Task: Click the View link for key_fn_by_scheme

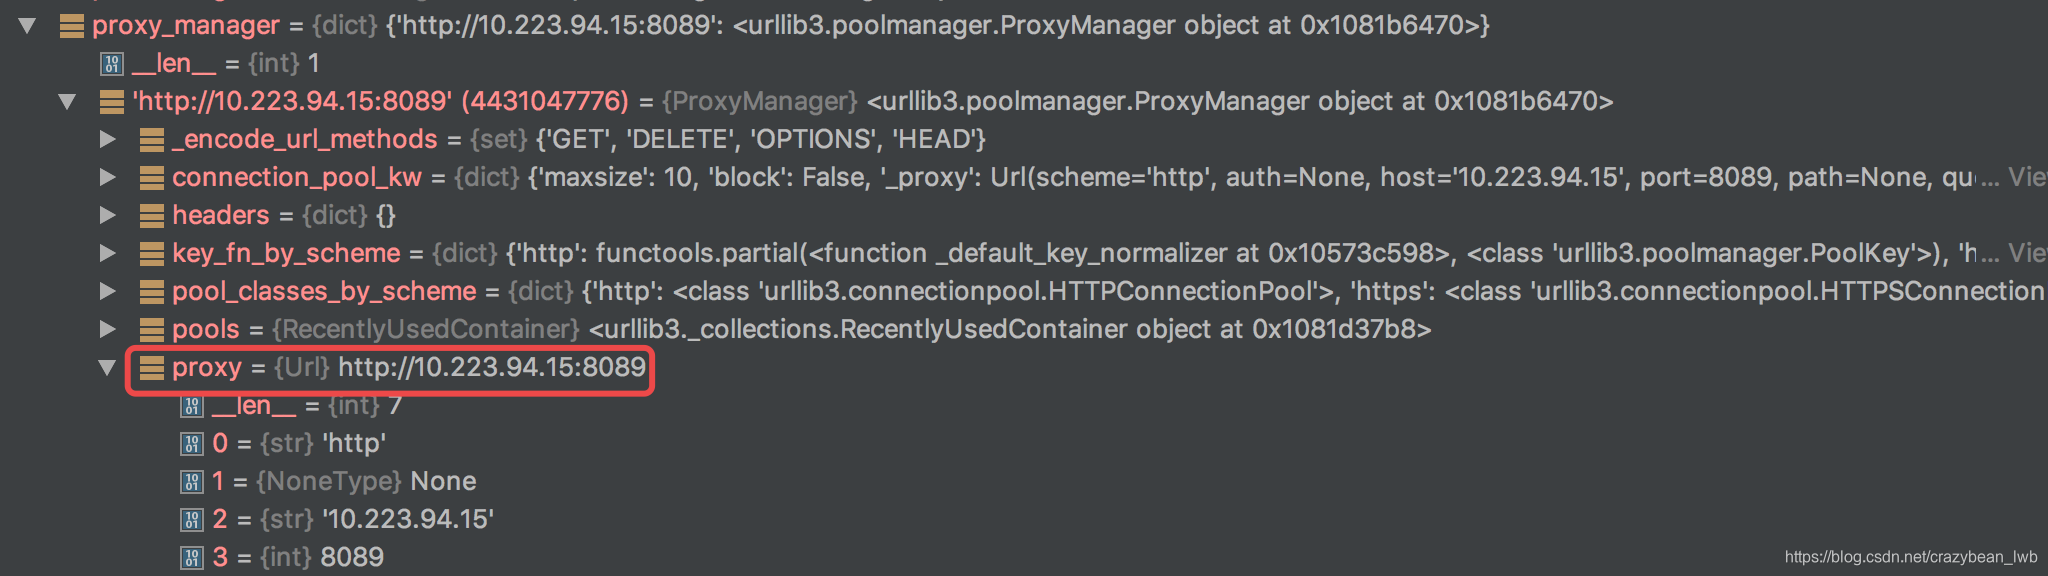Action: point(2028,253)
